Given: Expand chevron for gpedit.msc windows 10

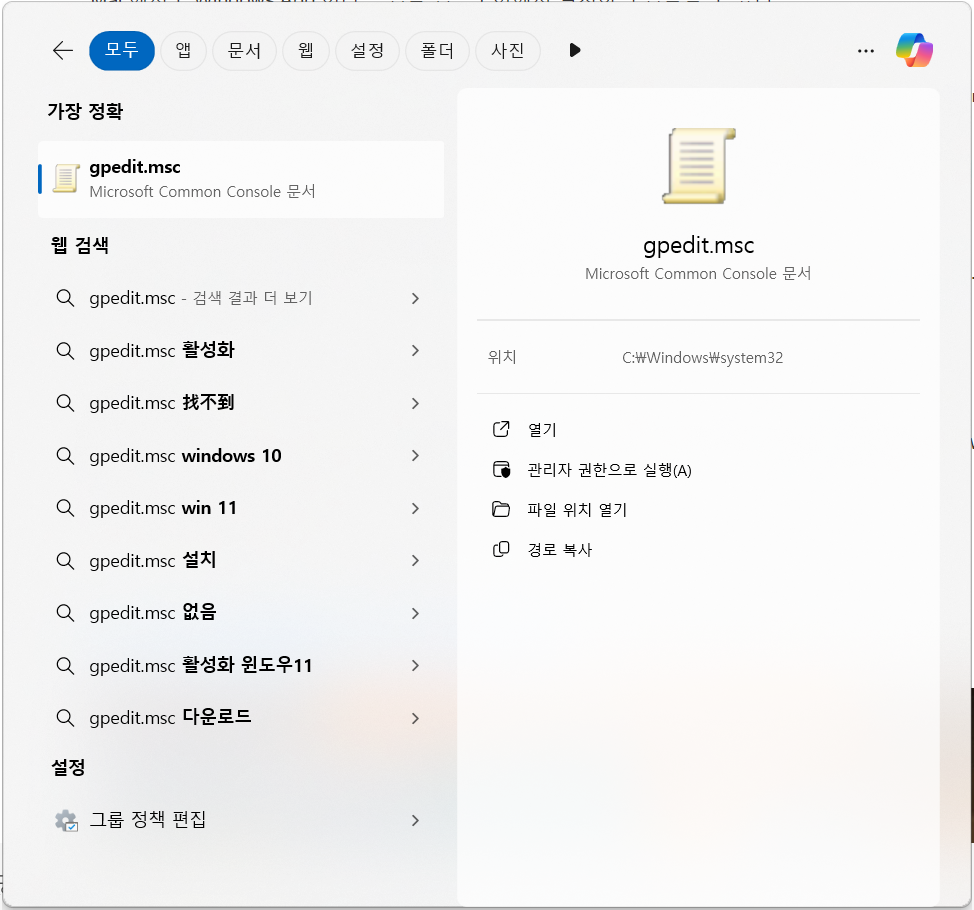Looking at the screenshot, I should pos(415,455).
